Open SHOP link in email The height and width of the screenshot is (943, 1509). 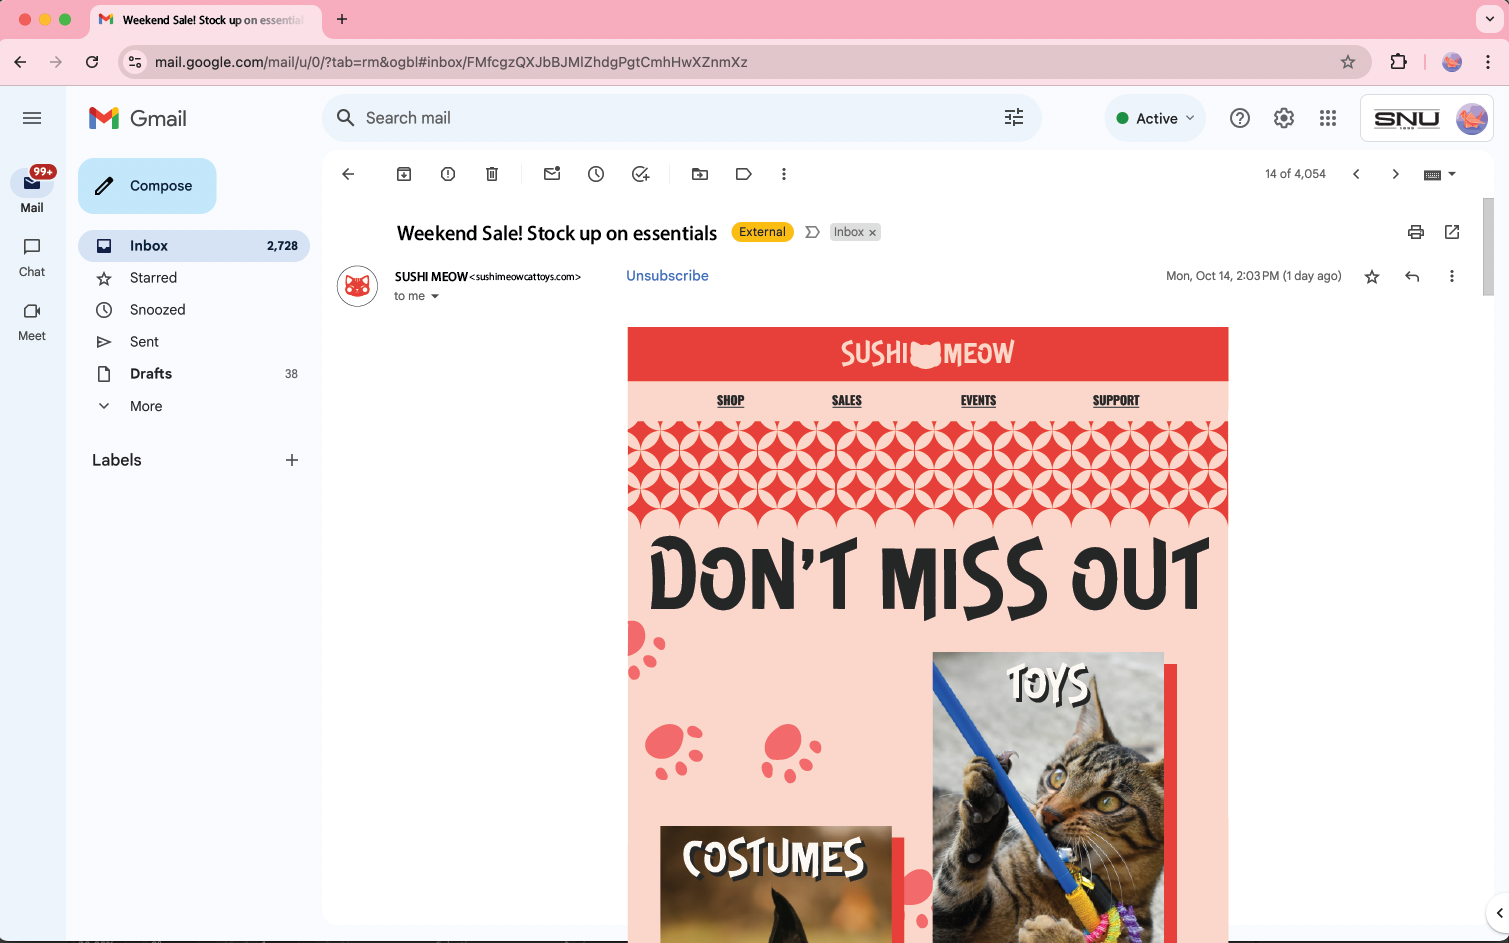(730, 400)
